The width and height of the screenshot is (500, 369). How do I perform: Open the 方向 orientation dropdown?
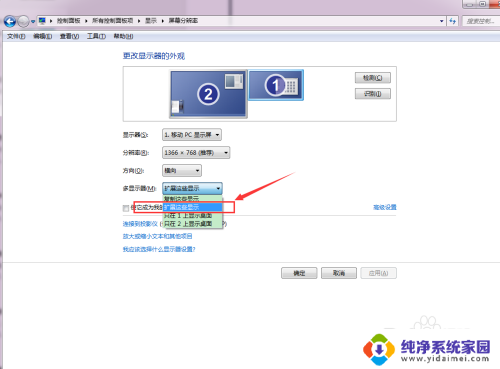[x=182, y=170]
